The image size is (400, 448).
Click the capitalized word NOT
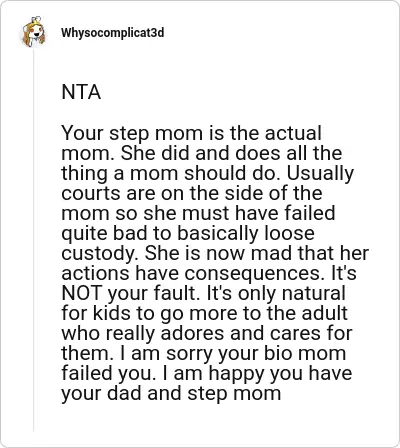point(81,293)
